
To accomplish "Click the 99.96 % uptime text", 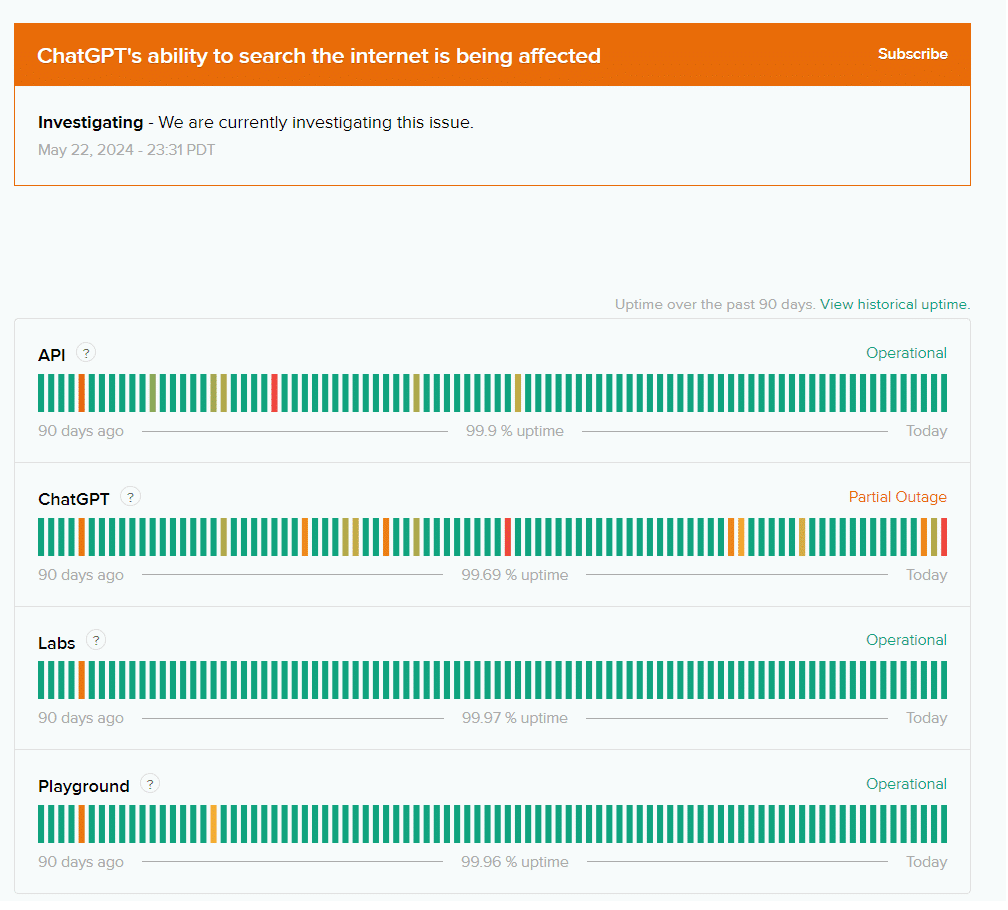I will pos(515,862).
